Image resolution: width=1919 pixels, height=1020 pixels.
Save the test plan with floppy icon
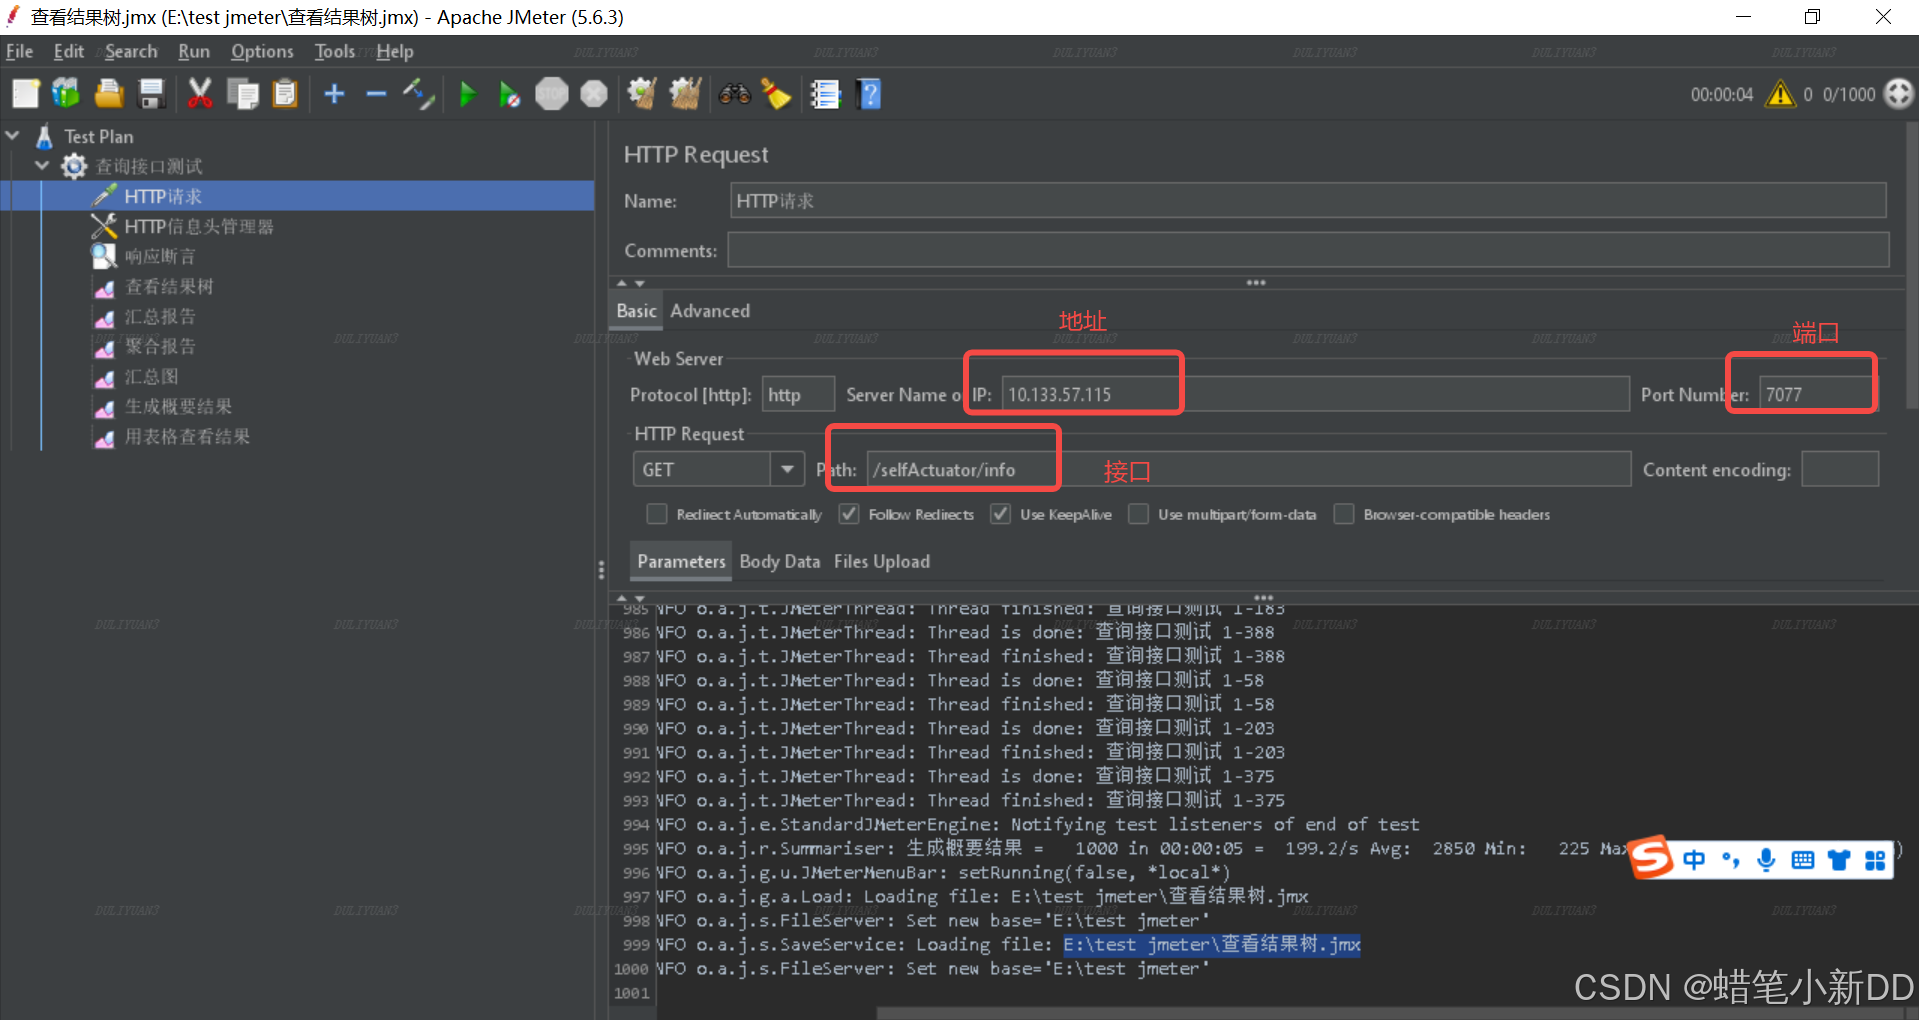tap(151, 94)
